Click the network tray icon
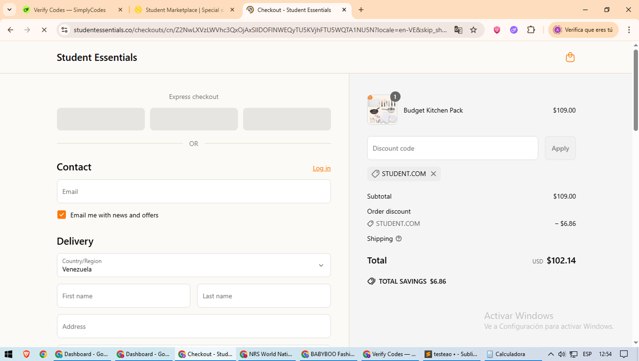The width and height of the screenshot is (639, 361). coord(573,354)
